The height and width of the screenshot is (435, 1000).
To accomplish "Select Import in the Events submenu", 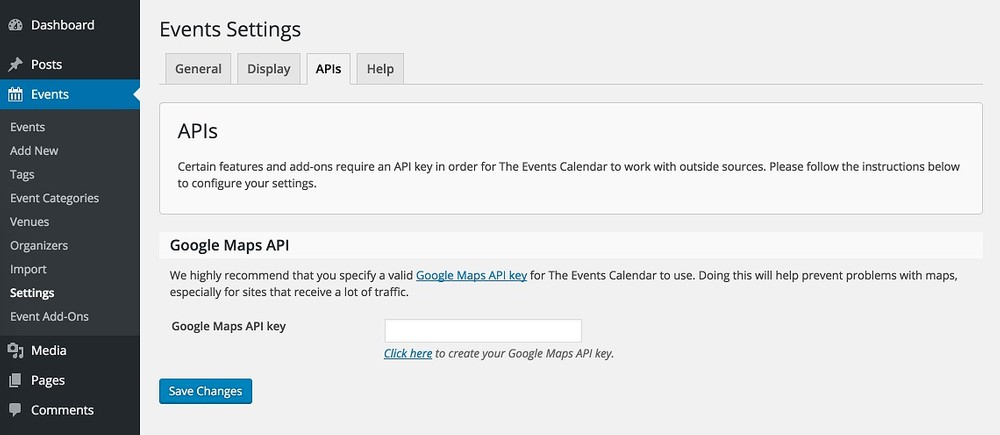I will pos(28,269).
